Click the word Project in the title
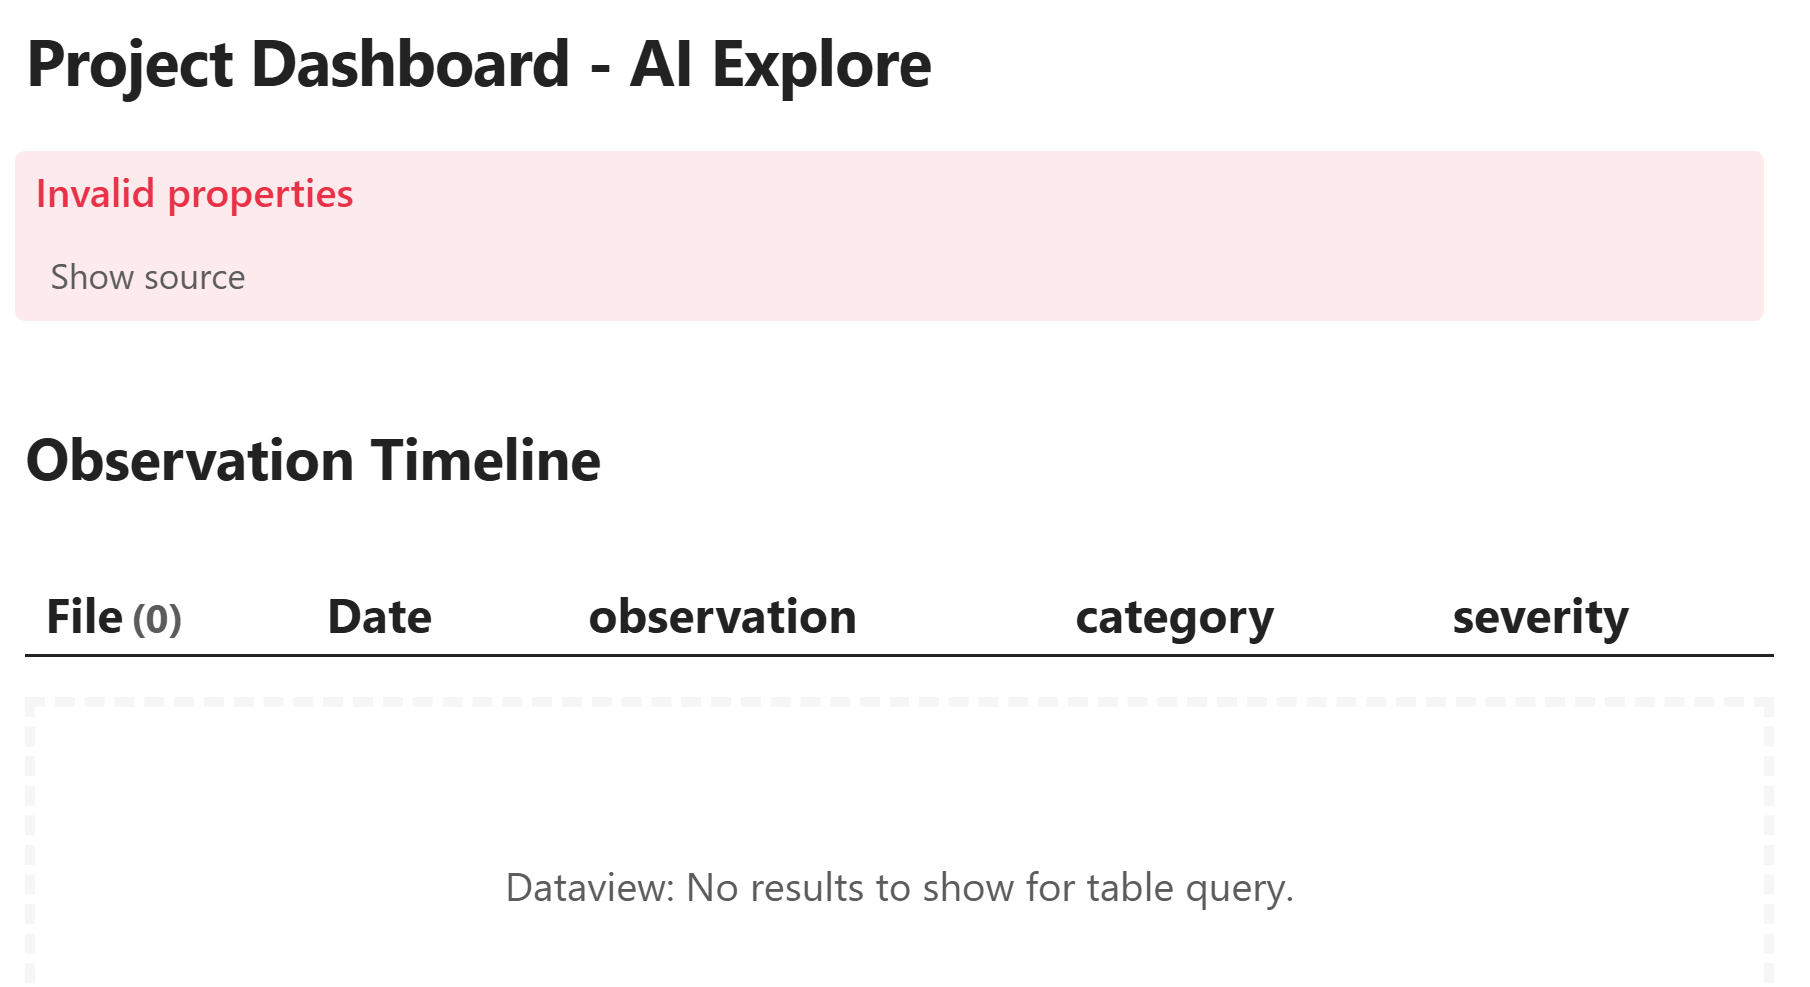Viewport: 1810px width, 987px height. (130, 65)
